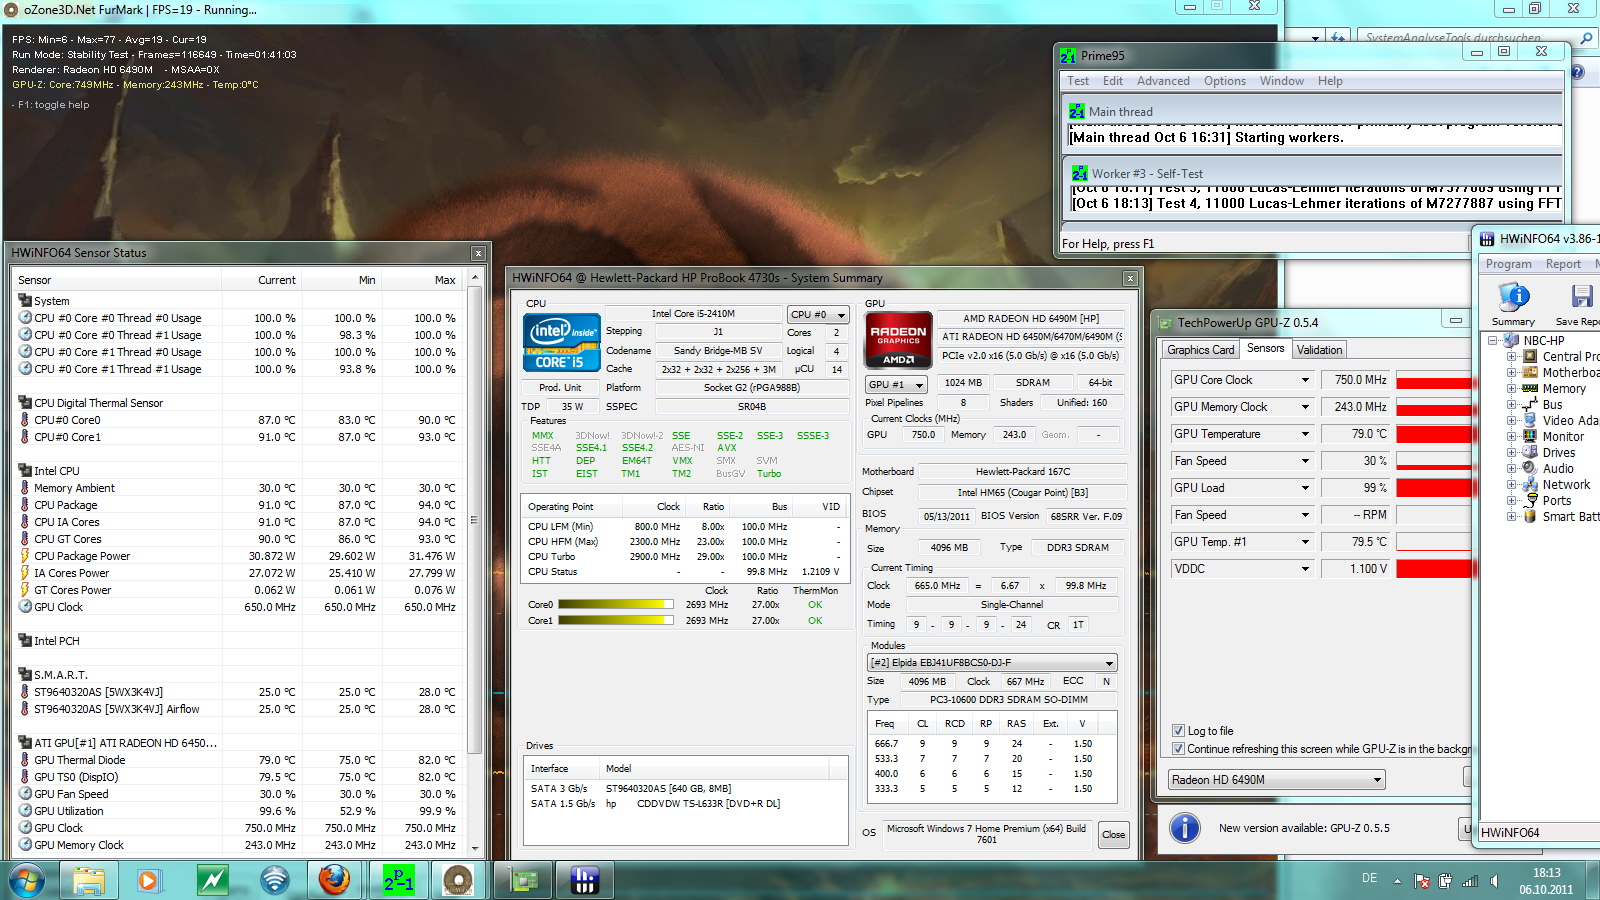This screenshot has width=1600, height=900.
Task: Switch to Prime95 taskbar icon
Action: click(398, 880)
